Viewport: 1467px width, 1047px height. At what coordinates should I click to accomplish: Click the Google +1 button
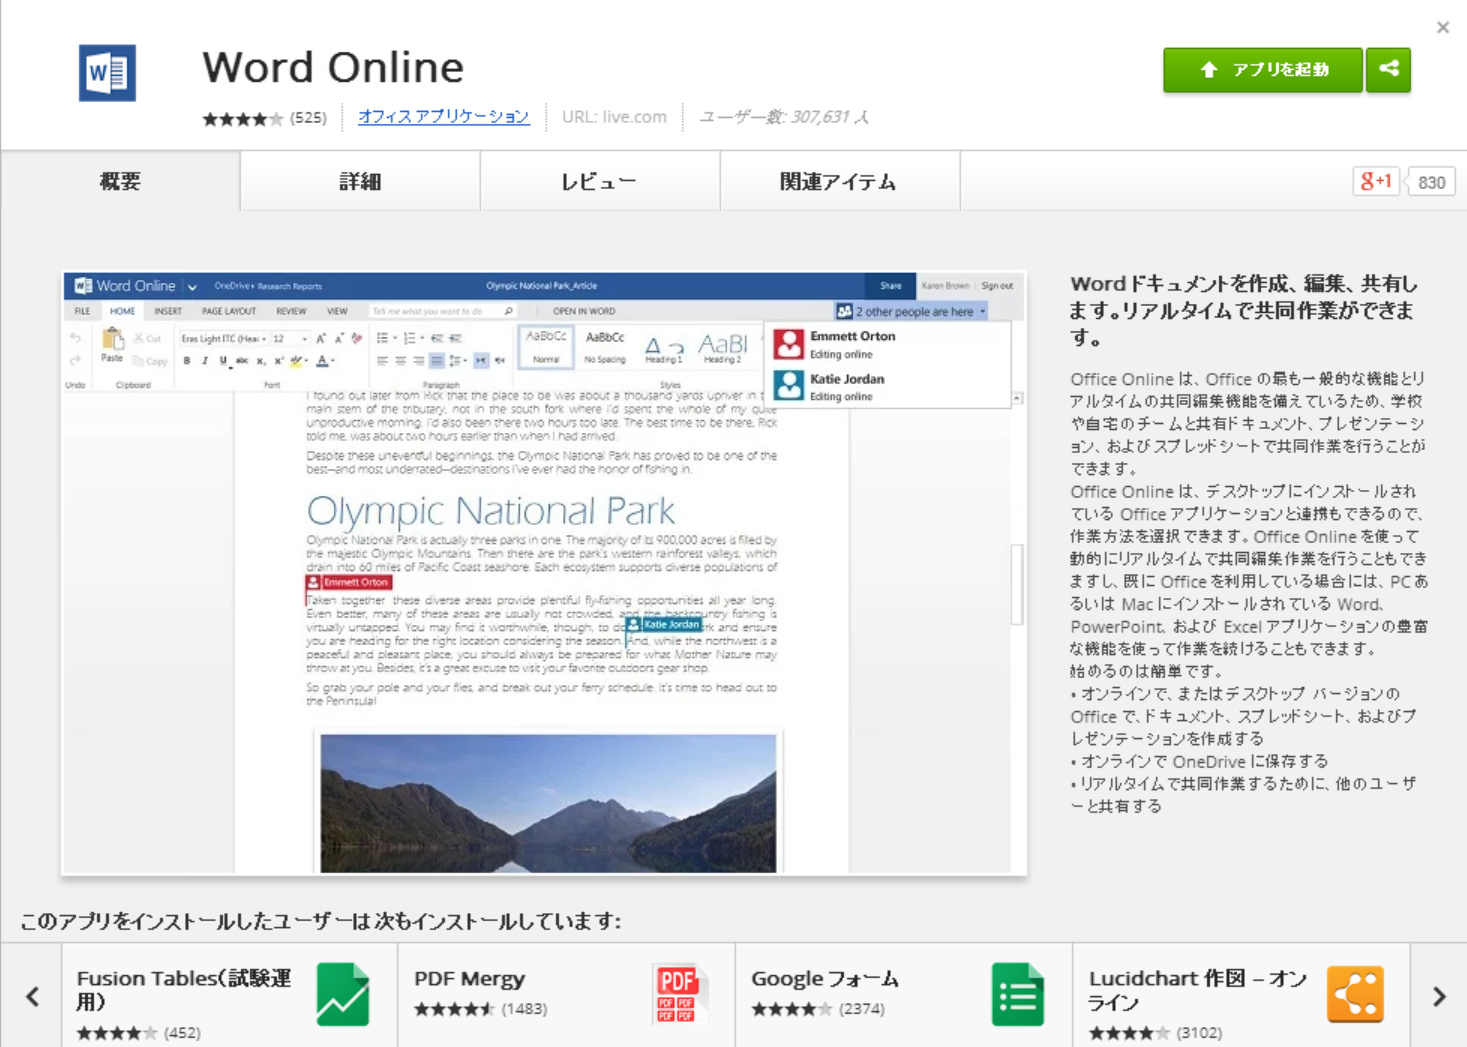(1375, 181)
